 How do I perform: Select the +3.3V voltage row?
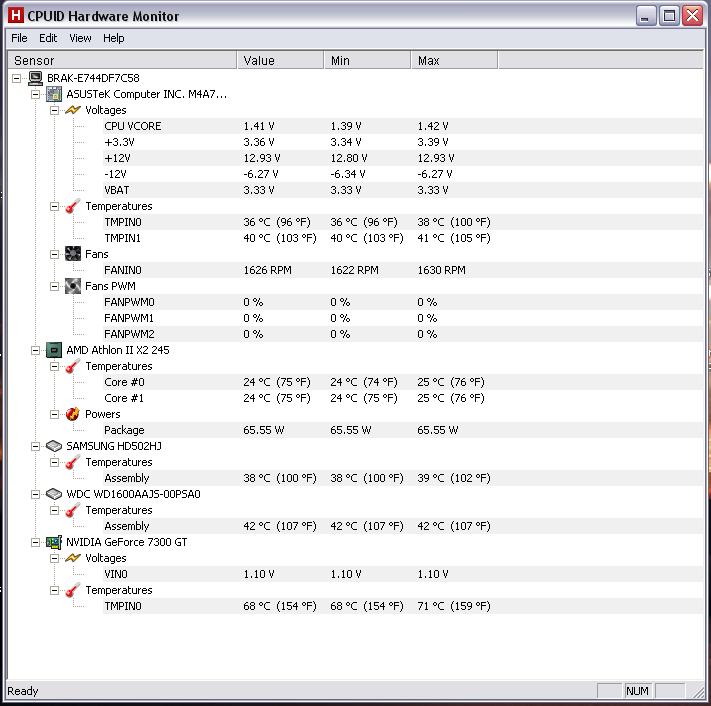click(x=403, y=142)
